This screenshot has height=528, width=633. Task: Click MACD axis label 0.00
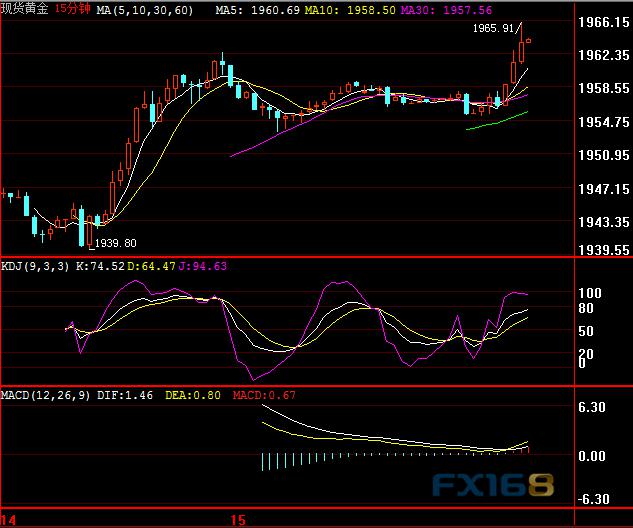(592, 457)
